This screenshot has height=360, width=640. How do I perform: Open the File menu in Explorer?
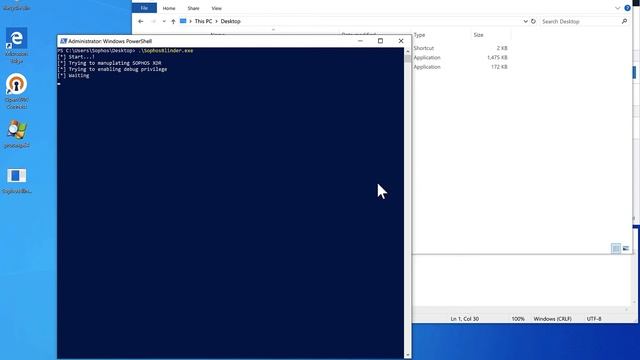click(144, 8)
